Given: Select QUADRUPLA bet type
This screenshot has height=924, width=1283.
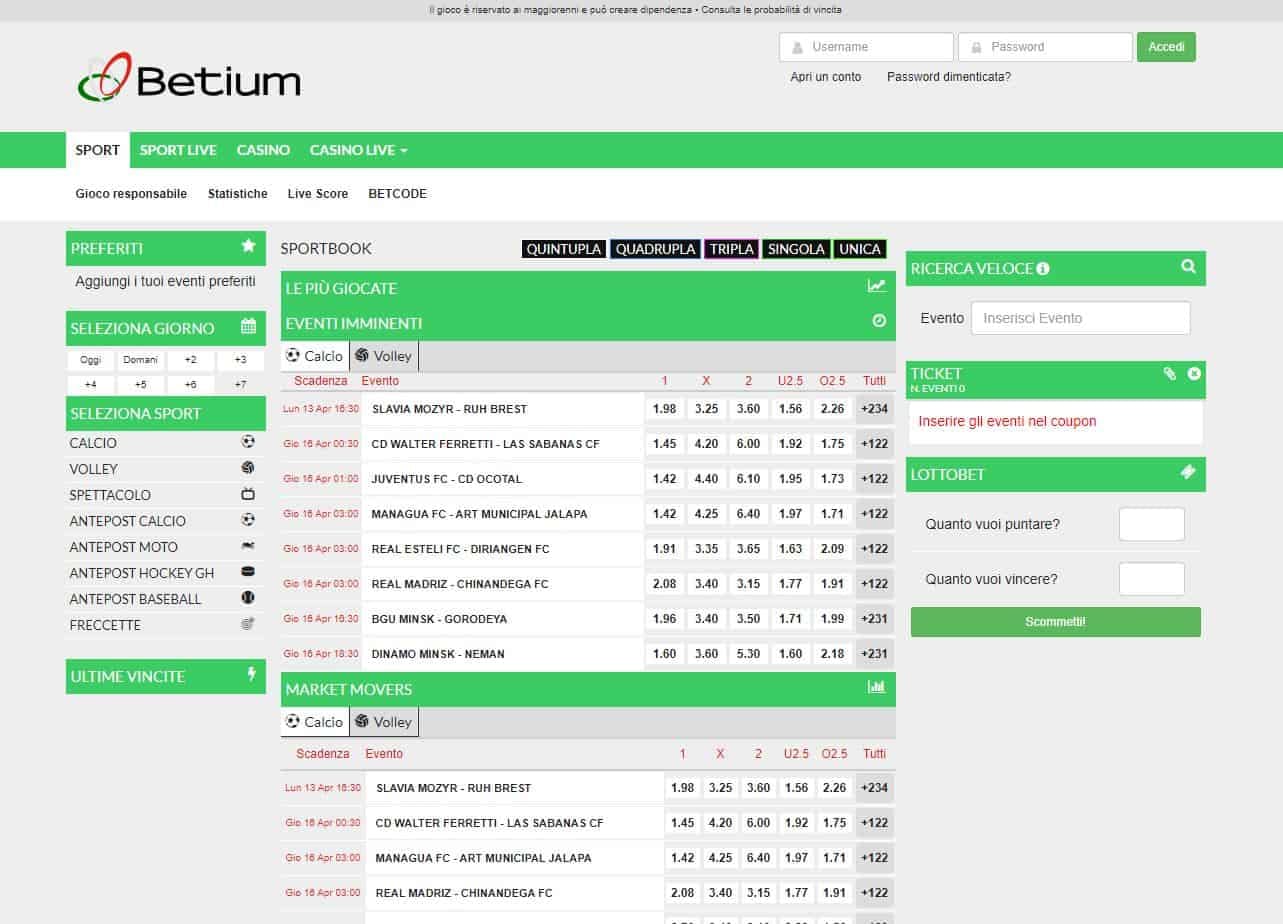Looking at the screenshot, I should tap(656, 249).
